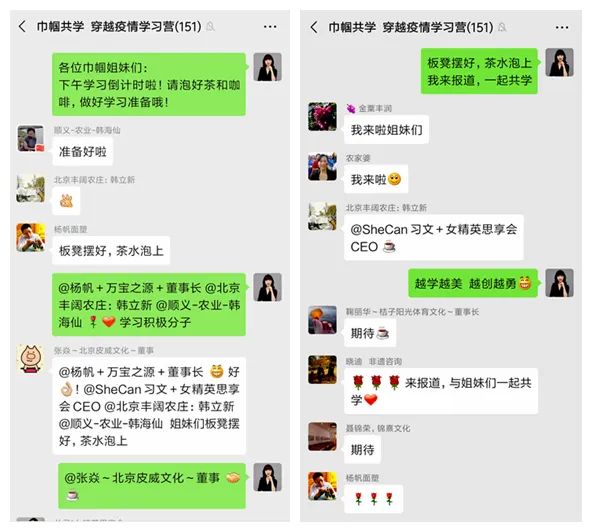
Task: Select the 准备好啦 message bubble
Action: 83,152
